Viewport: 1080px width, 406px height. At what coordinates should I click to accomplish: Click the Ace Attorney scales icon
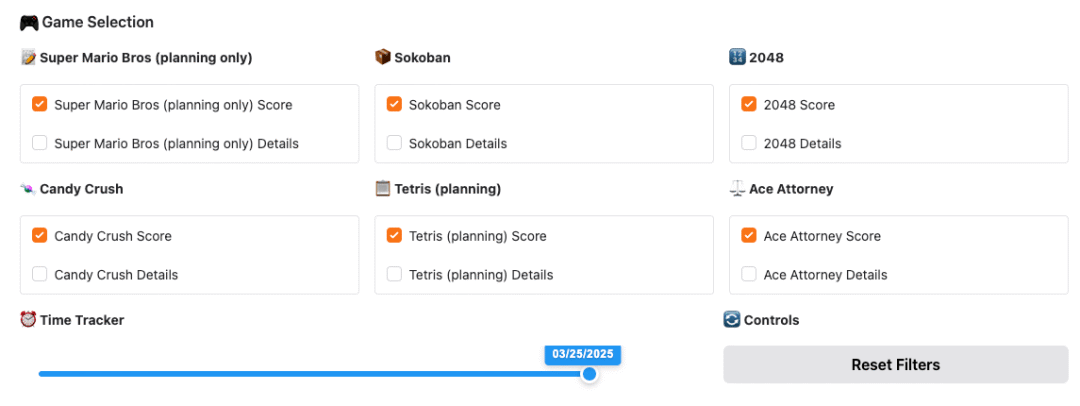tap(737, 189)
